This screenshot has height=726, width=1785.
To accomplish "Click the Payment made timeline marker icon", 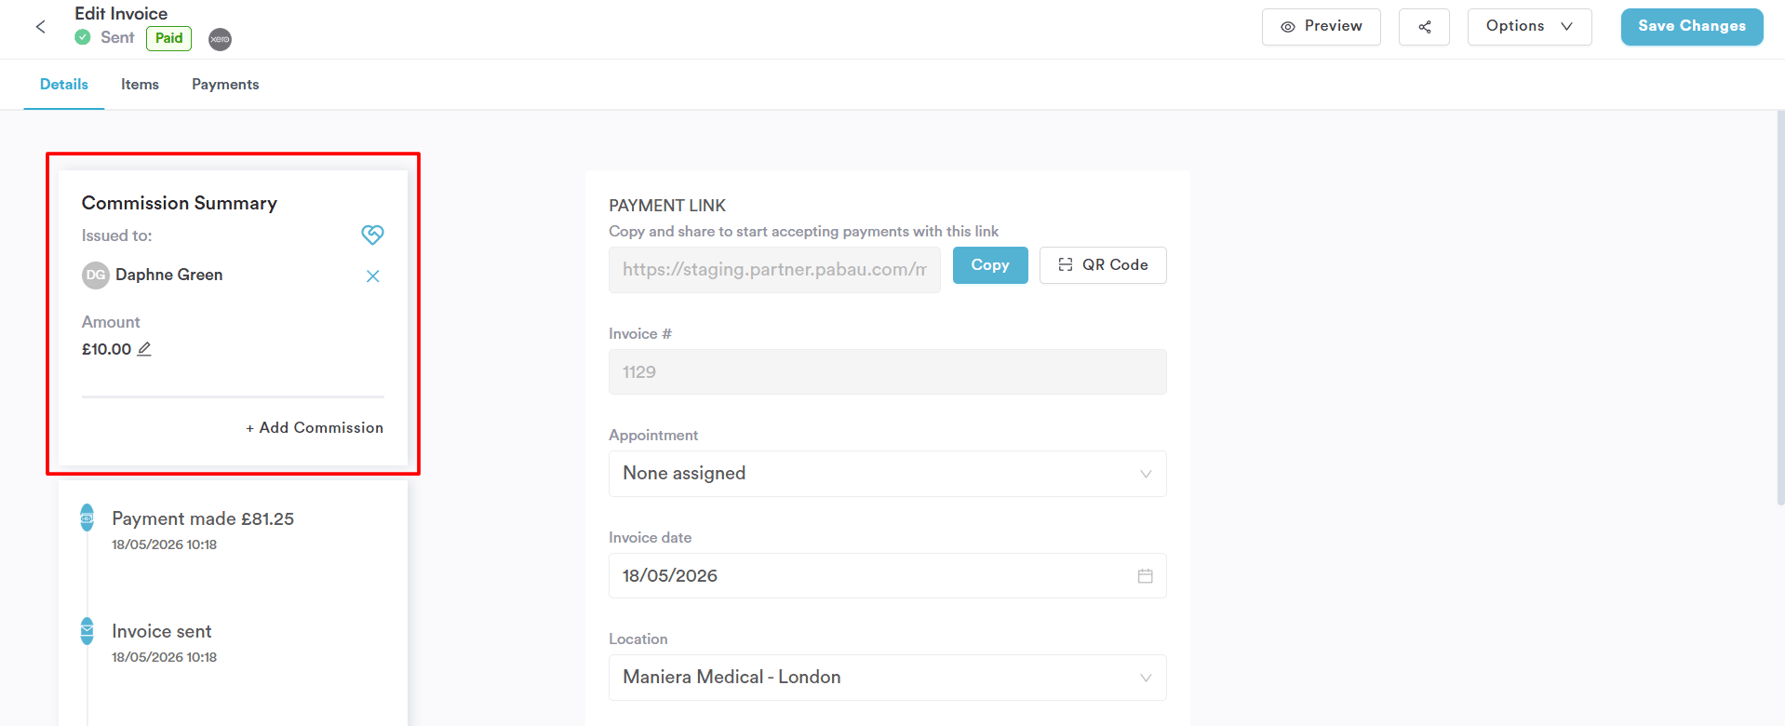I will pyautogui.click(x=87, y=518).
